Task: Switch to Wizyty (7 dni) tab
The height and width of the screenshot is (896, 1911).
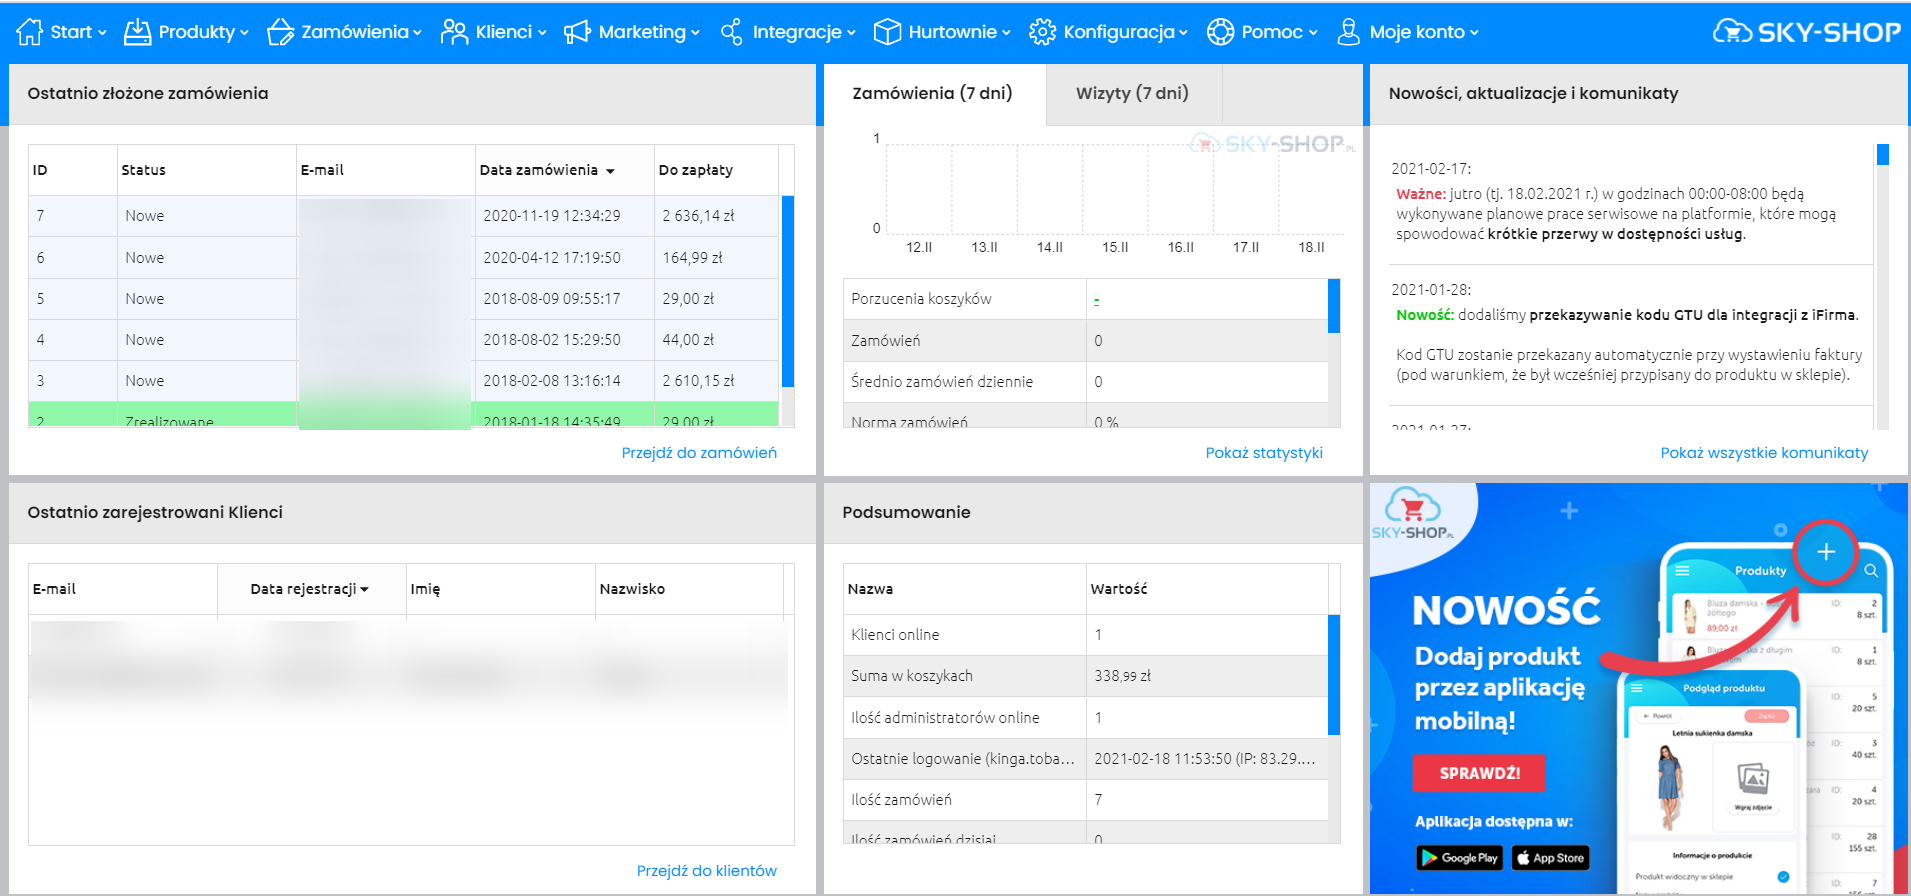Action: [1132, 93]
